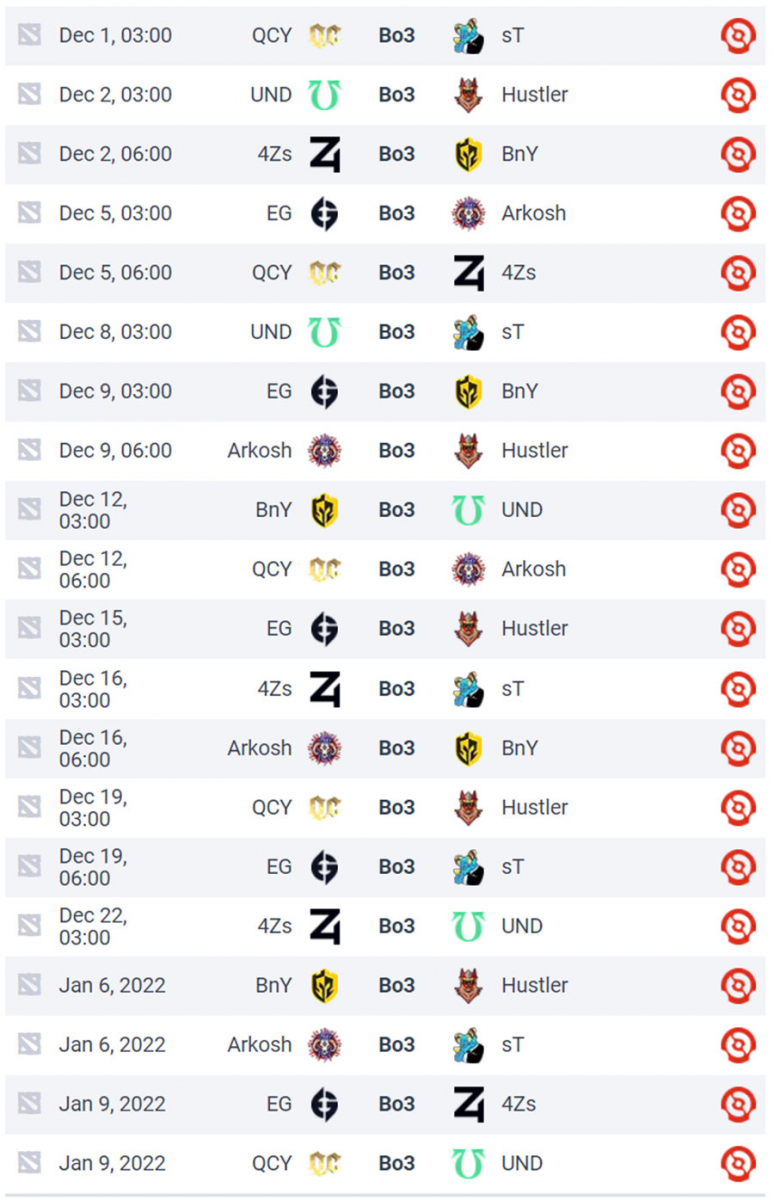Click Bo3 label on Dec 8 UND vs sT
The width and height of the screenshot is (774, 1200).
pos(396,332)
